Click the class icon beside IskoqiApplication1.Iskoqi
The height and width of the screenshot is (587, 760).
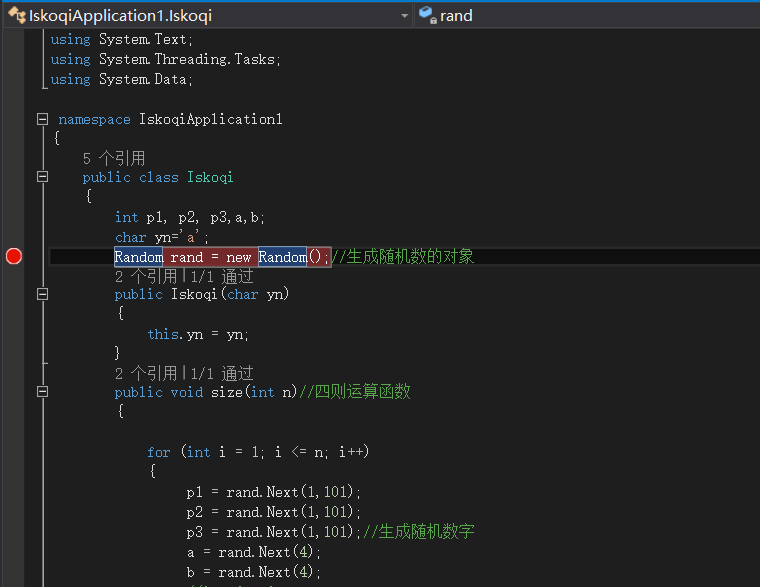(17, 16)
